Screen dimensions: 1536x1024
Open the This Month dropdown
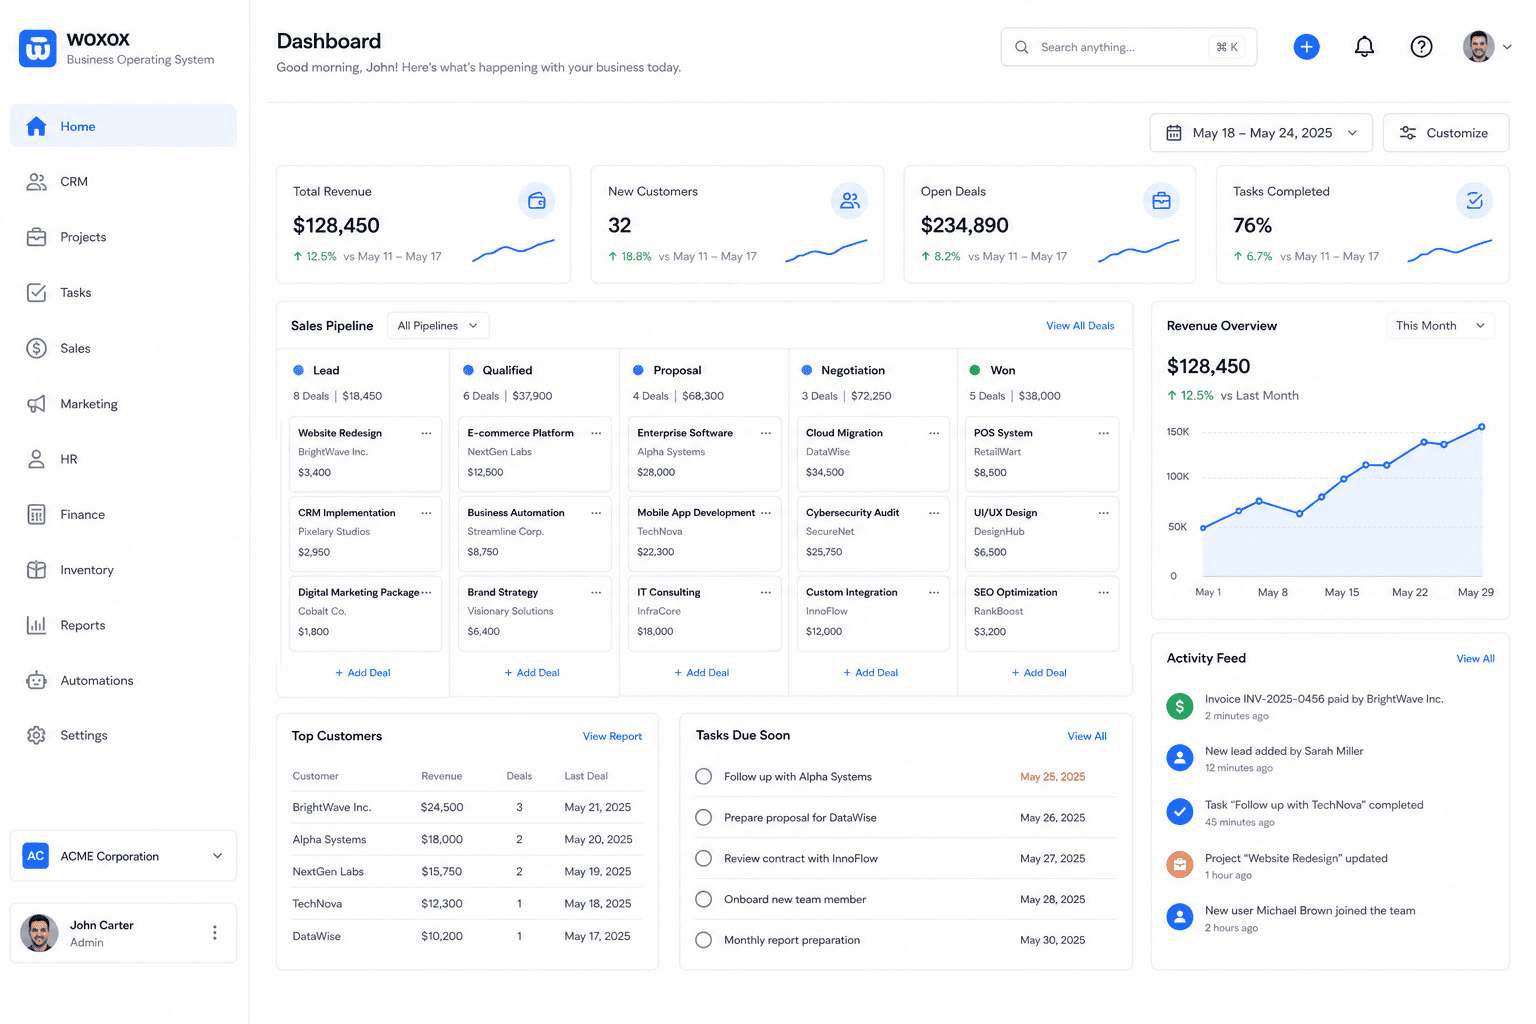pos(1440,326)
